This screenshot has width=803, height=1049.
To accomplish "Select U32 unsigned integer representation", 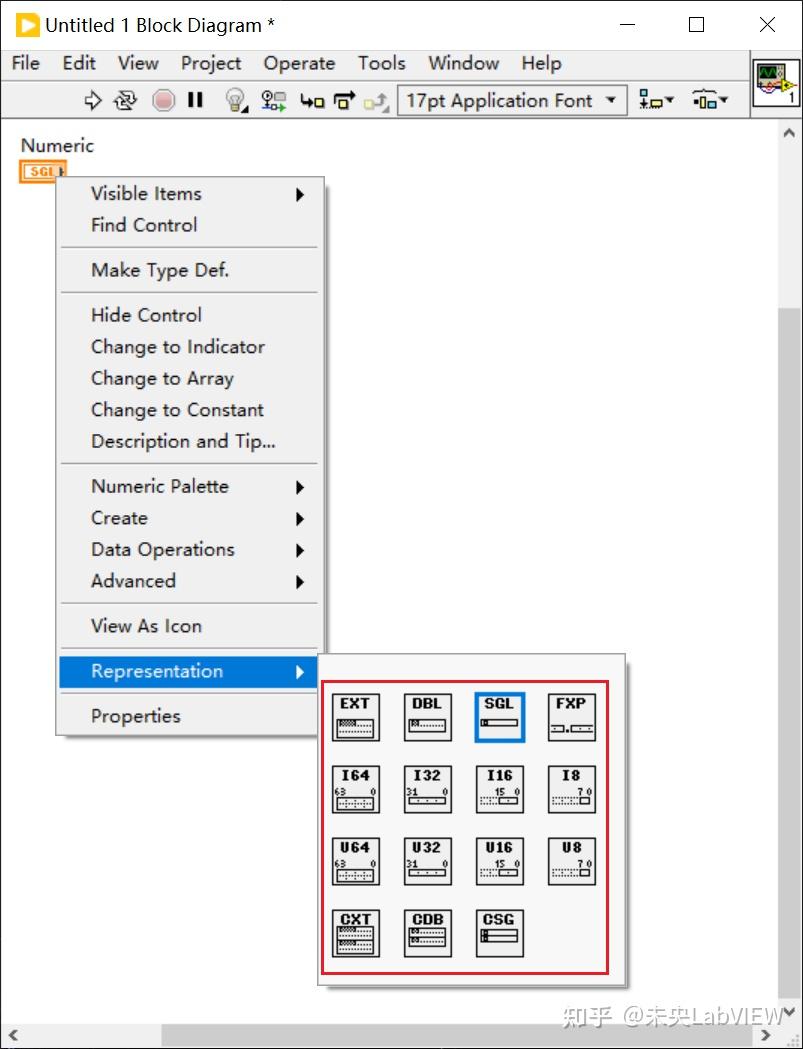I will (428, 861).
